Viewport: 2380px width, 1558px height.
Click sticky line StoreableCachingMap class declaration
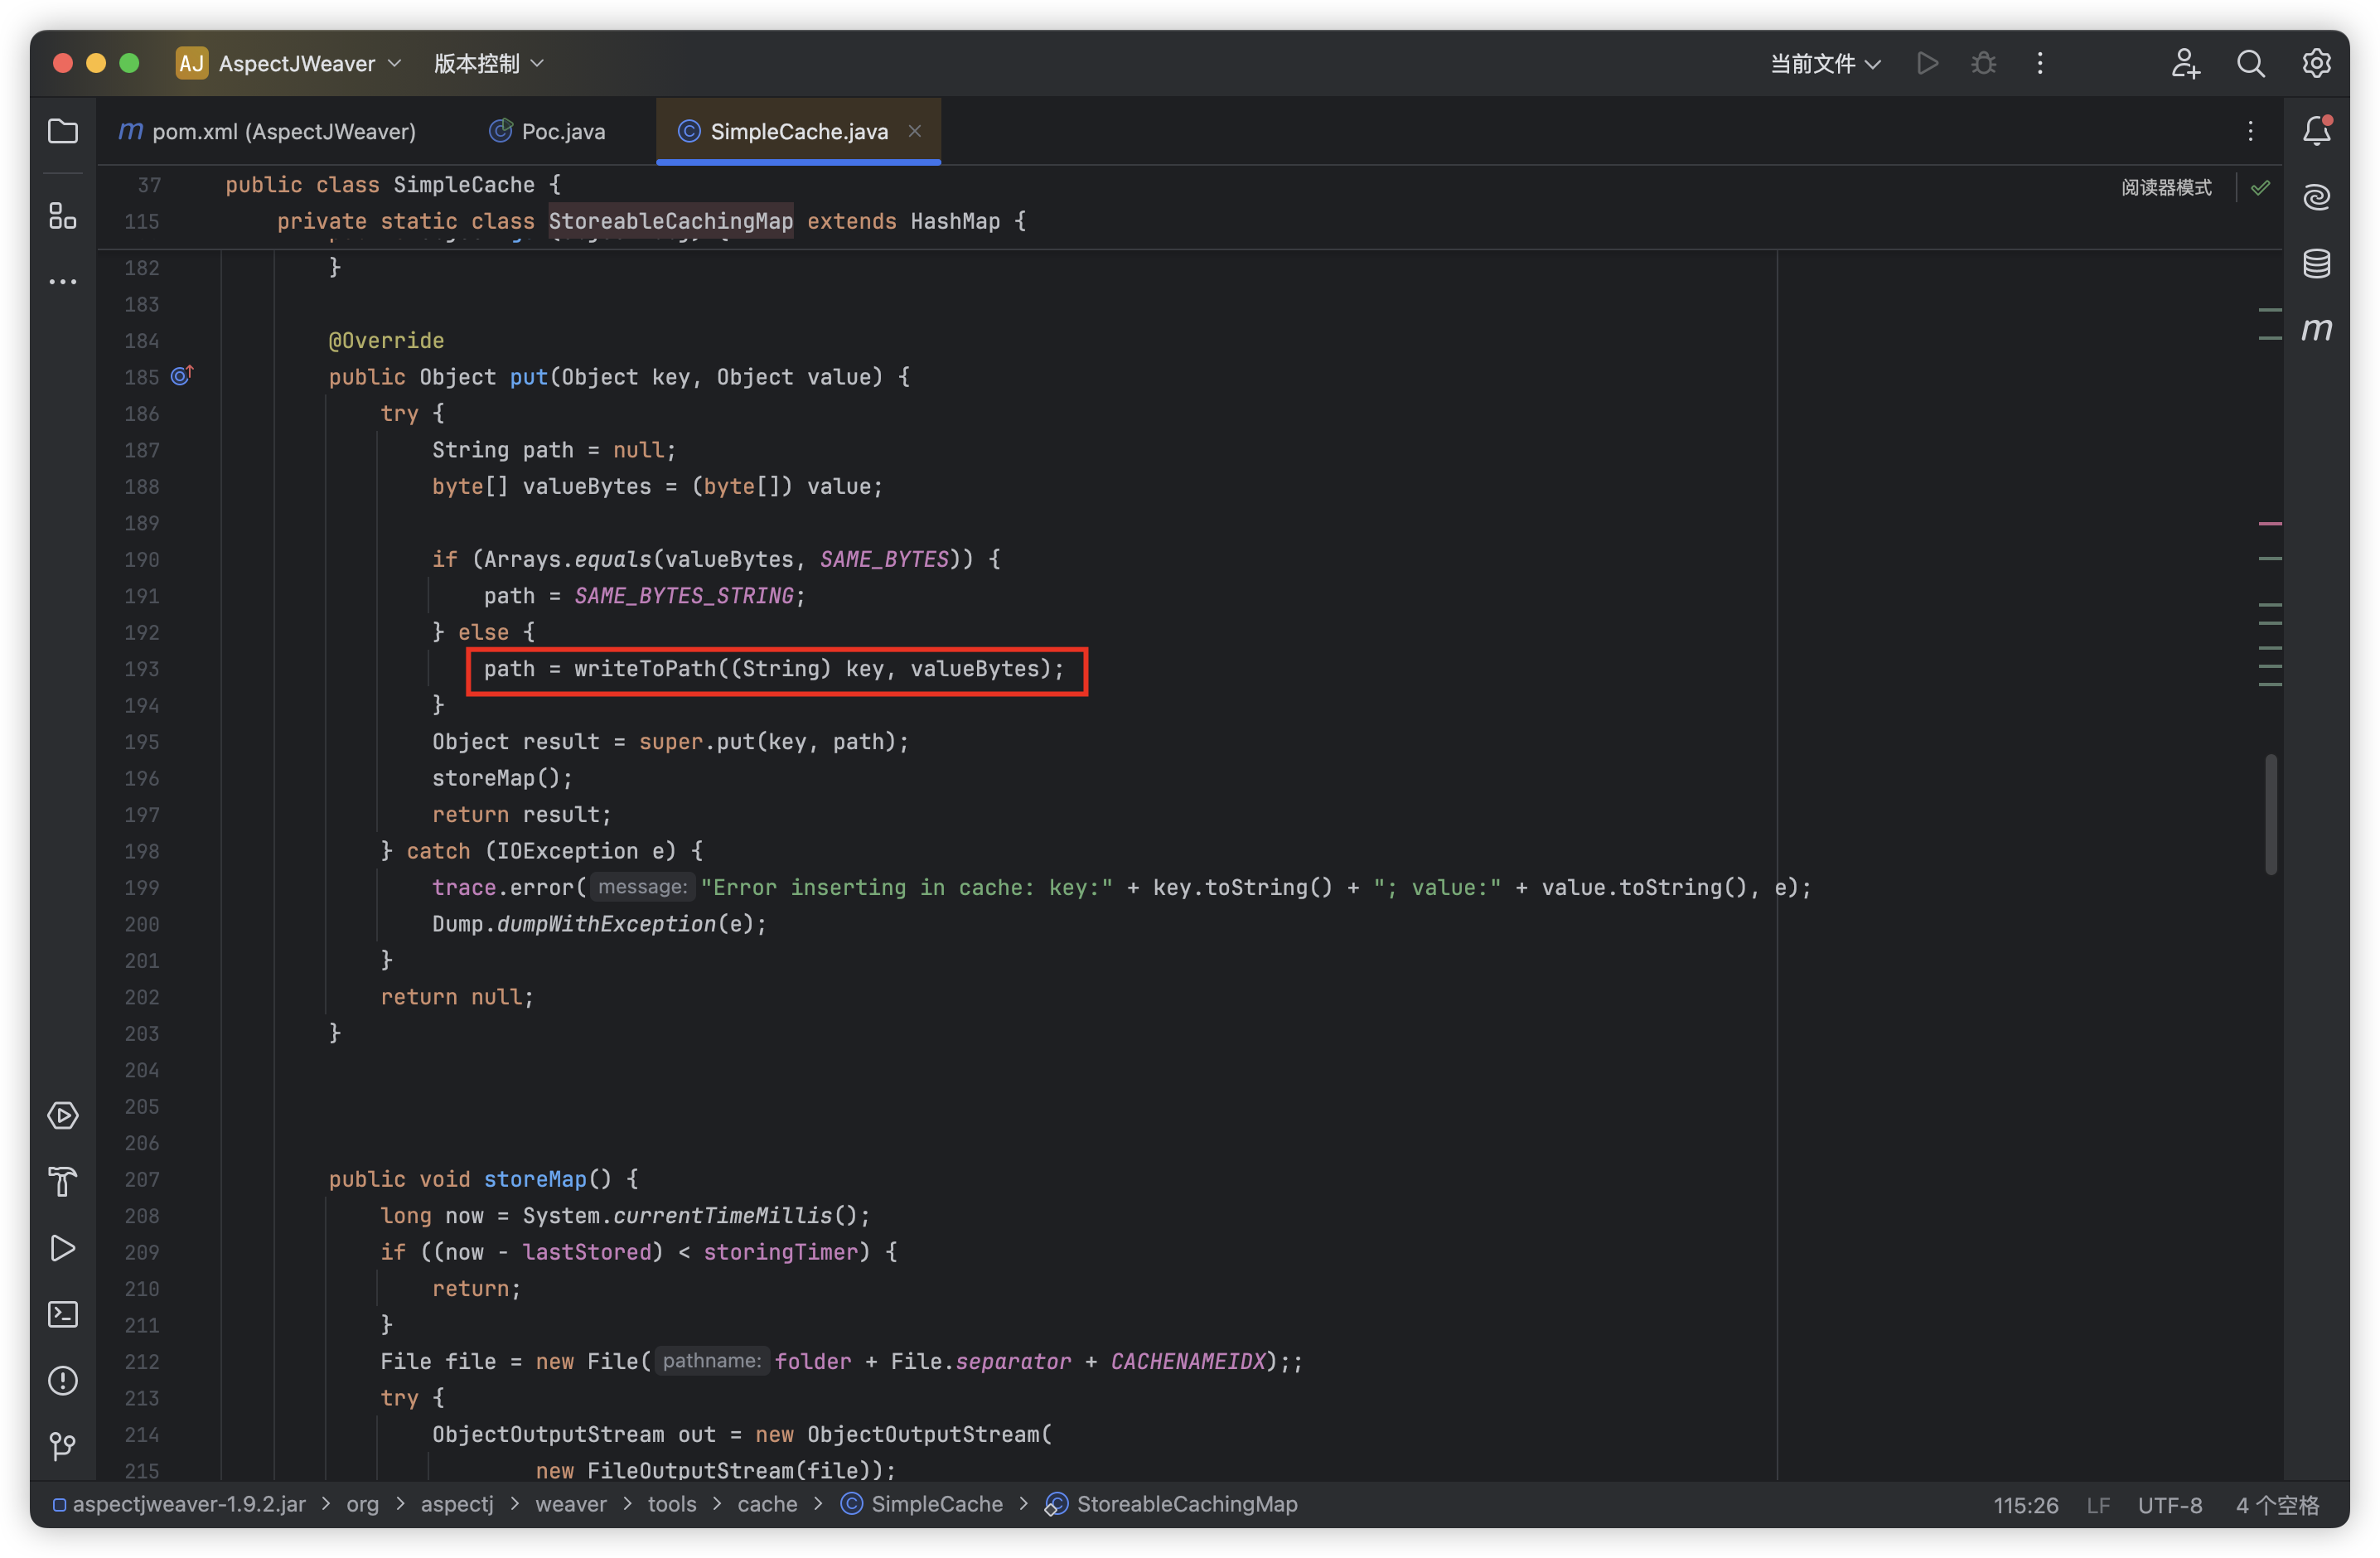pos(651,221)
